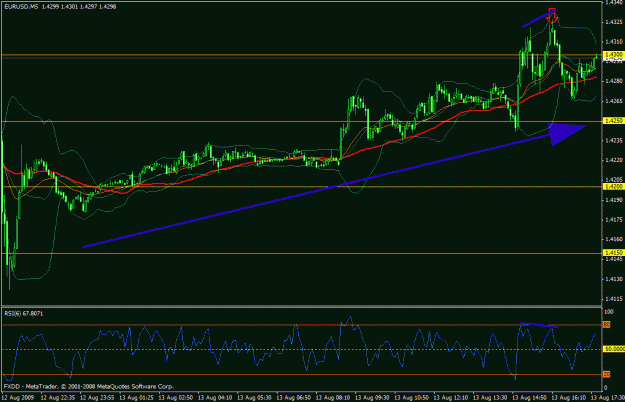Select the 1.4190 price scale value
The width and height of the screenshot is (625, 402).
click(x=614, y=200)
